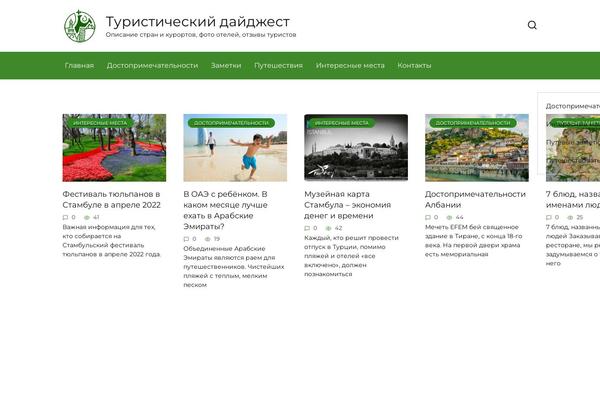Viewport: 600px width, 400px height.
Task: Click views eye icon showing 19
Action: tap(208, 239)
